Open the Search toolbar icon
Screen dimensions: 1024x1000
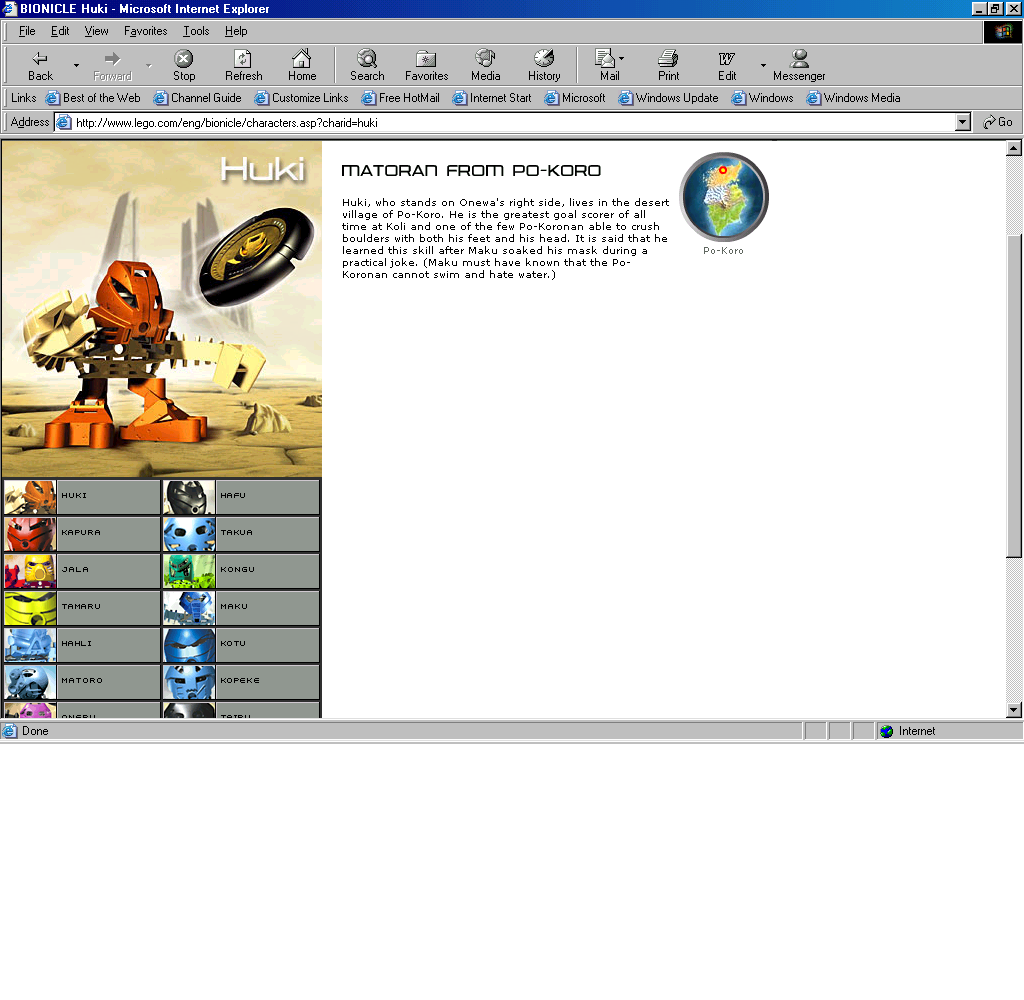pos(367,59)
